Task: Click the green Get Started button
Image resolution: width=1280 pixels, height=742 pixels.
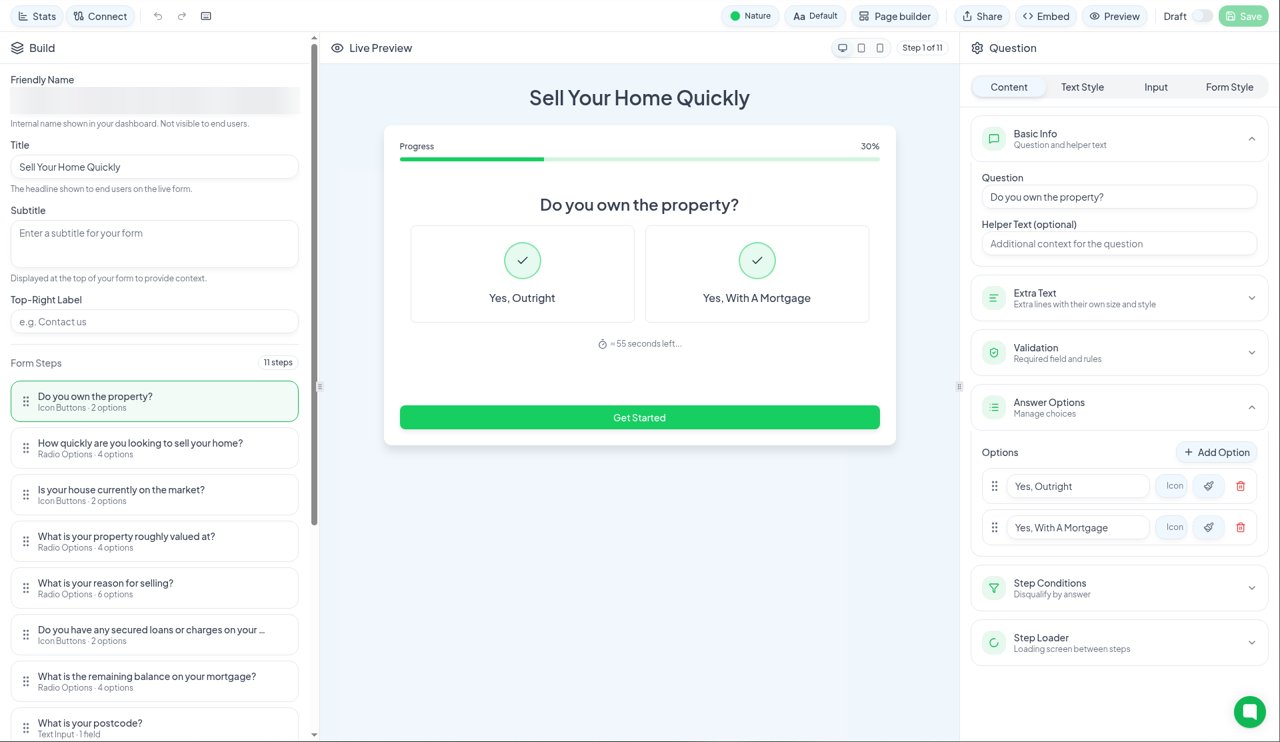Action: (640, 417)
